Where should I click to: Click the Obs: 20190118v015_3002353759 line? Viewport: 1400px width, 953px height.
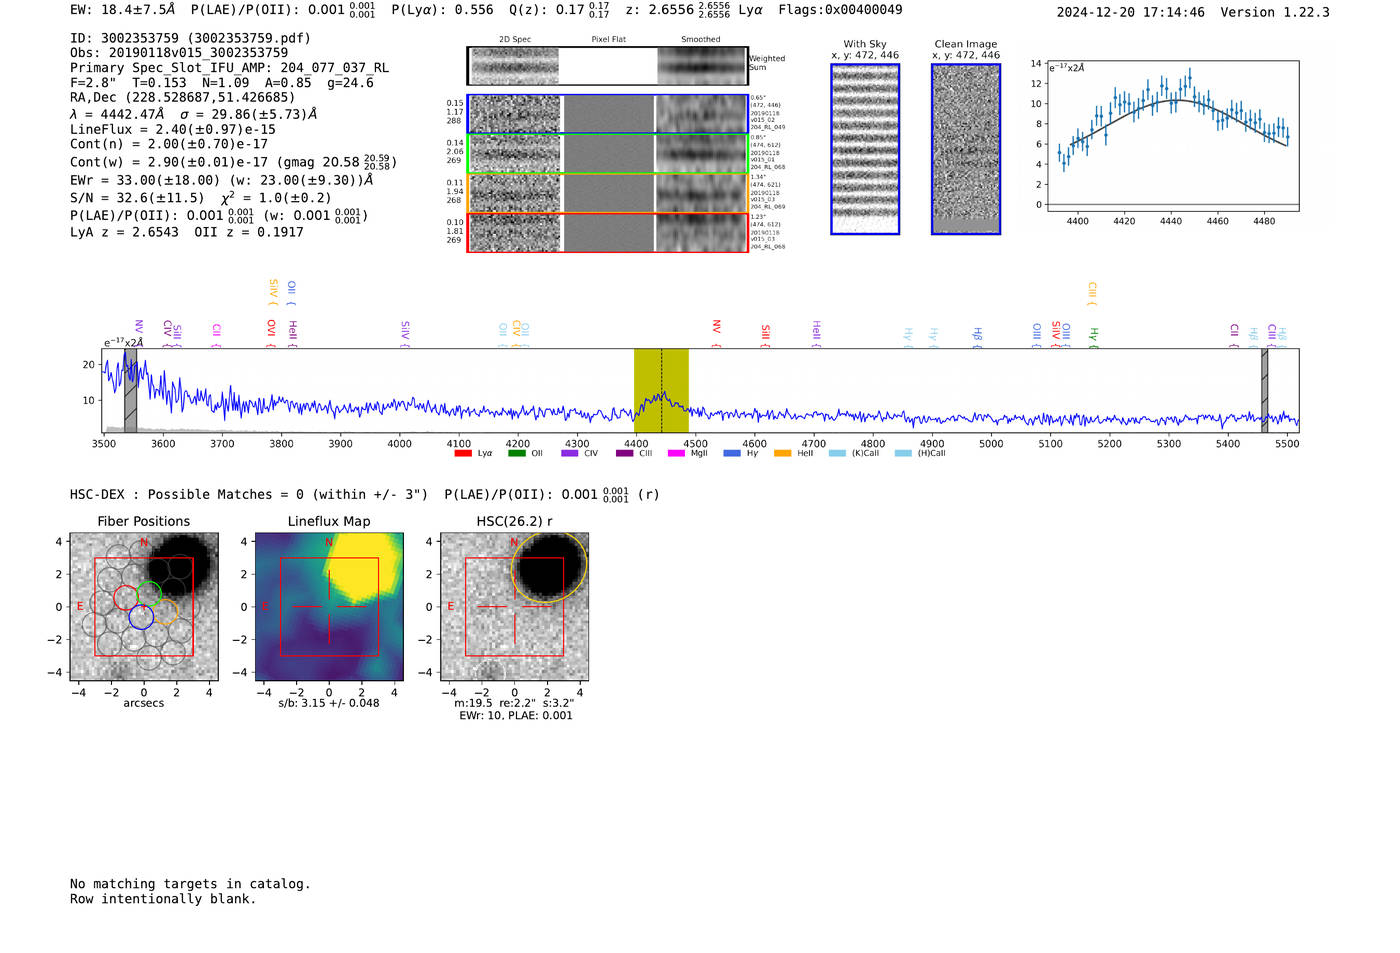179,53
